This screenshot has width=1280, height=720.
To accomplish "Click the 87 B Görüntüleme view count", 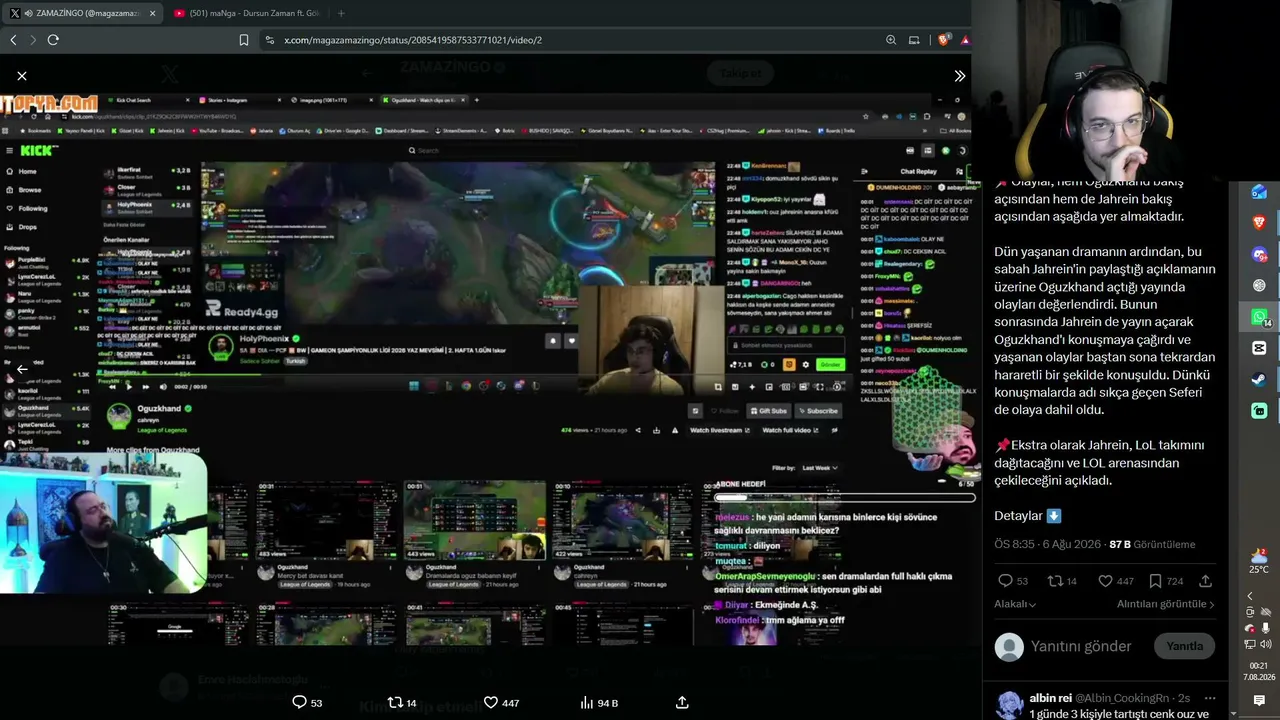I will (1152, 545).
